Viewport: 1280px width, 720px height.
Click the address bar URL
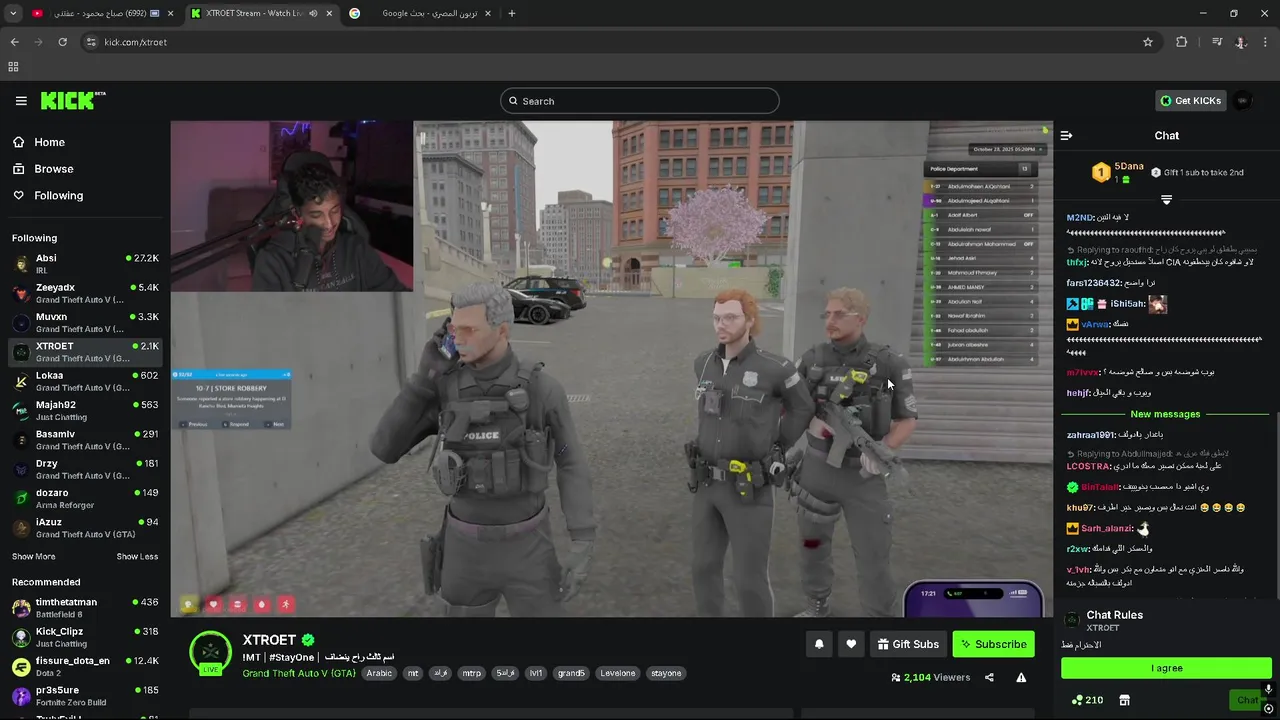click(136, 42)
